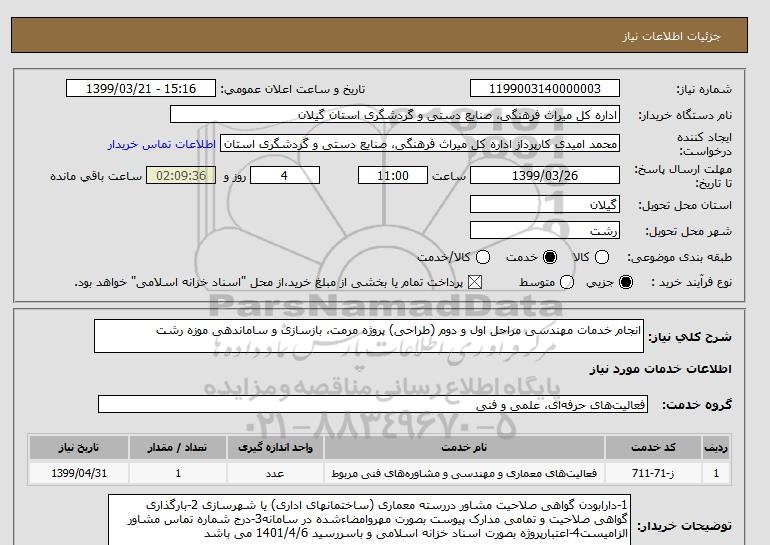The width and height of the screenshot is (770, 545).
Task: Click the countdown timer 02:09:36
Action: 181,175
